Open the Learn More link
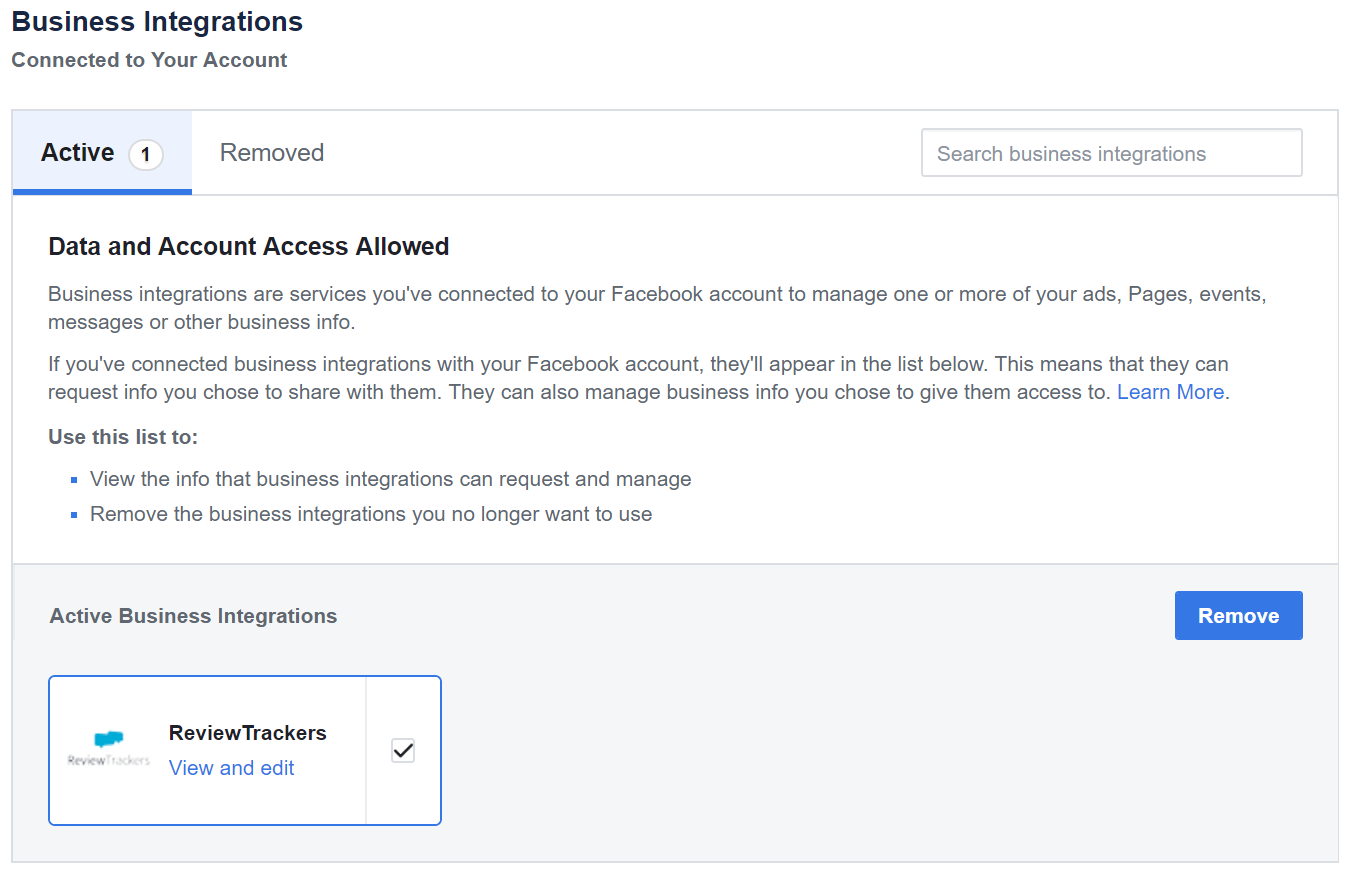Viewport: 1351px width, 877px height. click(x=1170, y=392)
